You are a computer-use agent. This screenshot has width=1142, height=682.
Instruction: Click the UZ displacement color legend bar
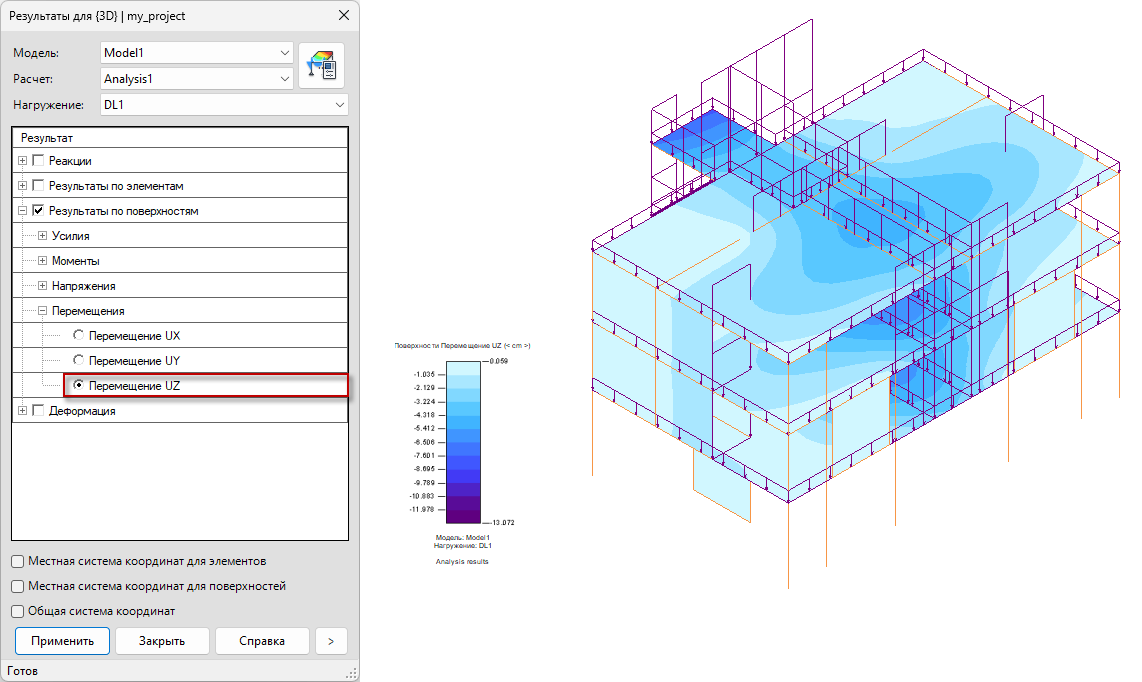click(x=463, y=442)
